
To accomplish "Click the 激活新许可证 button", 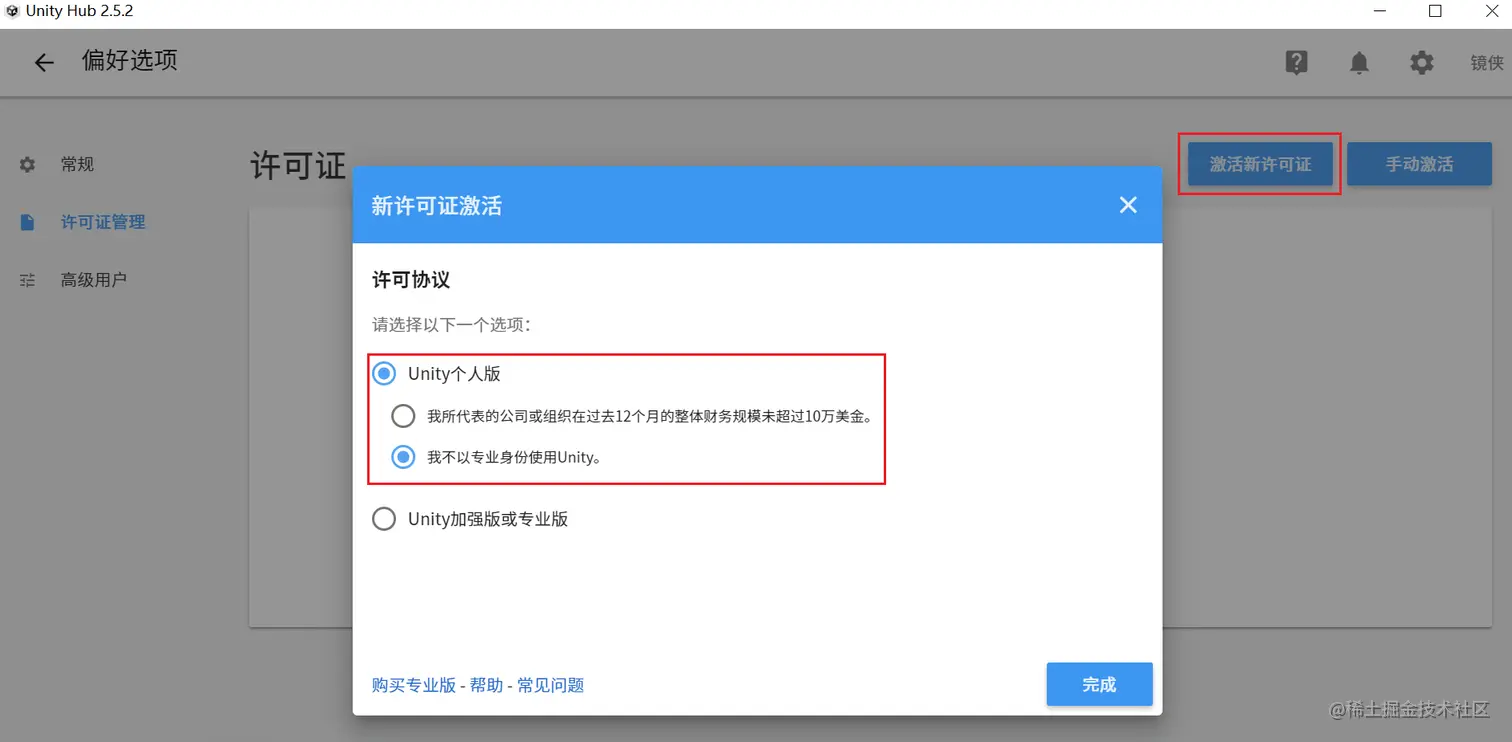I will [1260, 164].
